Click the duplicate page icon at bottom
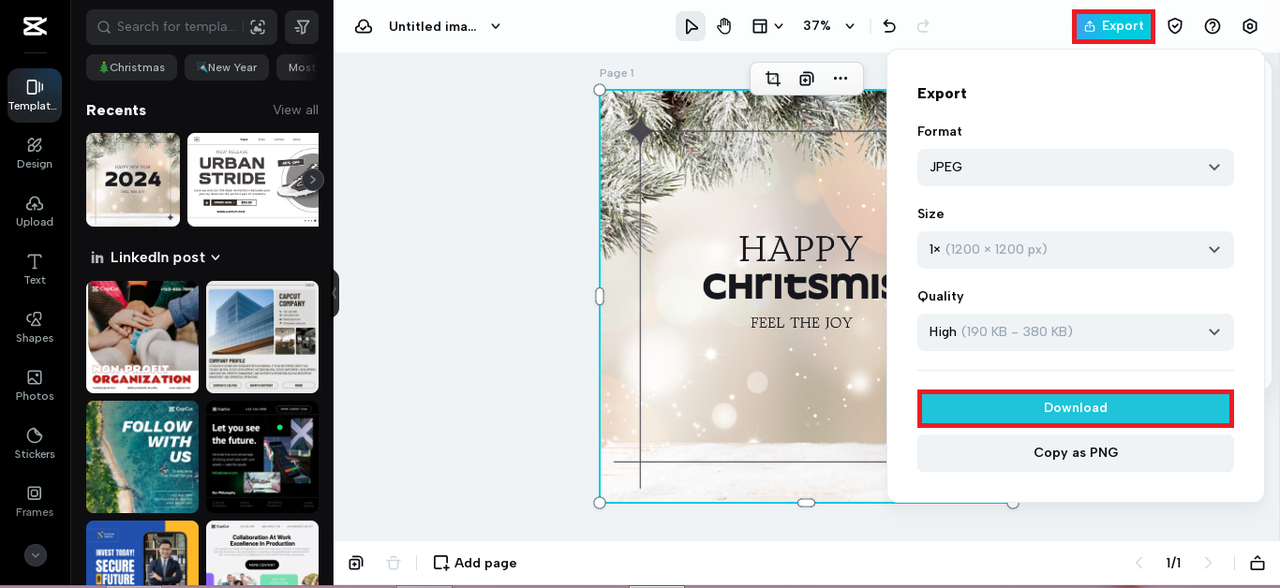This screenshot has width=1280, height=588. click(356, 563)
